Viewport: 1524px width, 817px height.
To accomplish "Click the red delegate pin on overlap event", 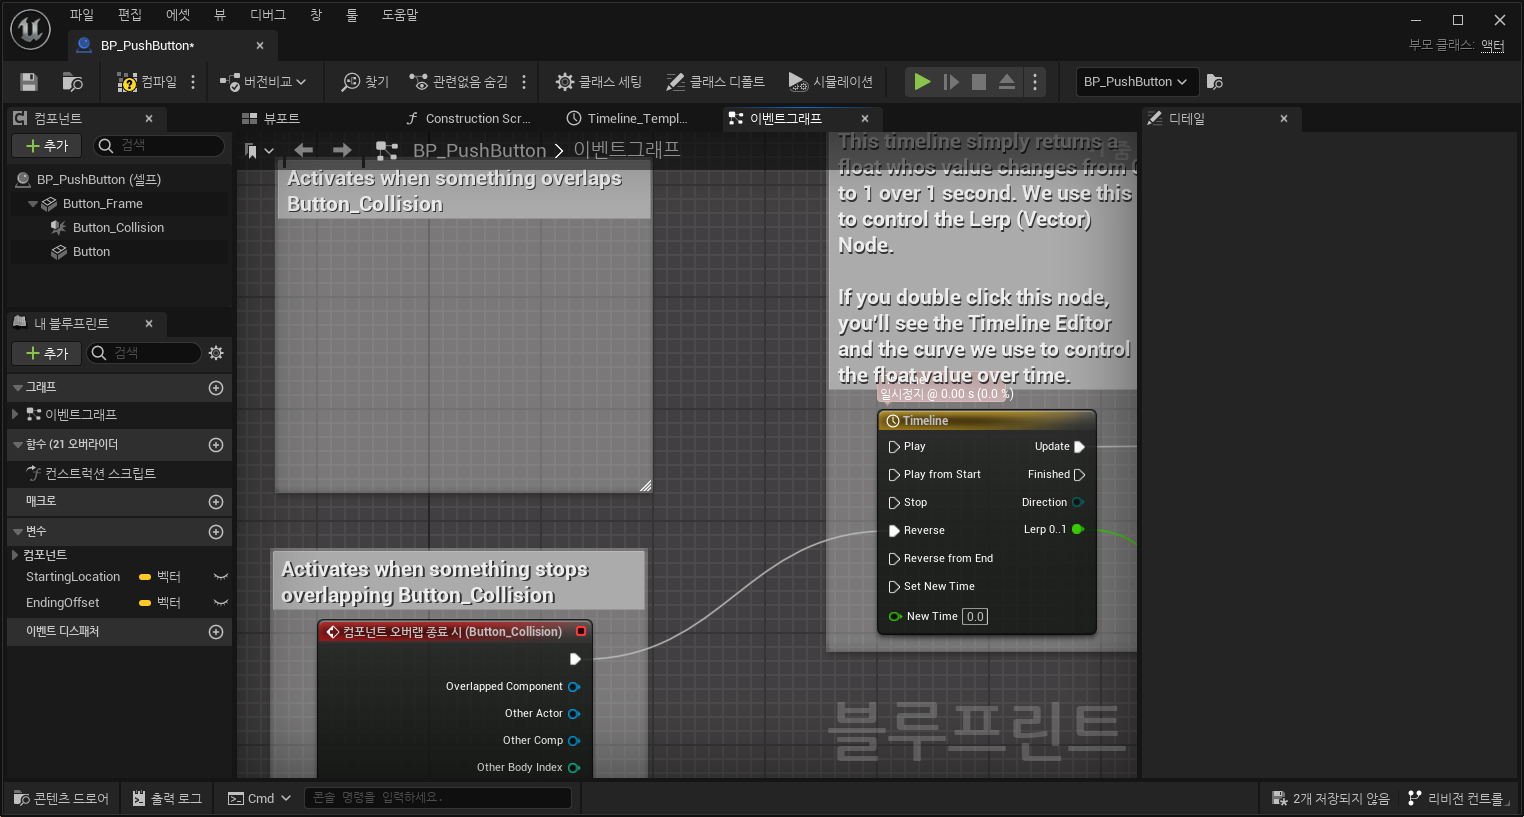I will [x=580, y=631].
